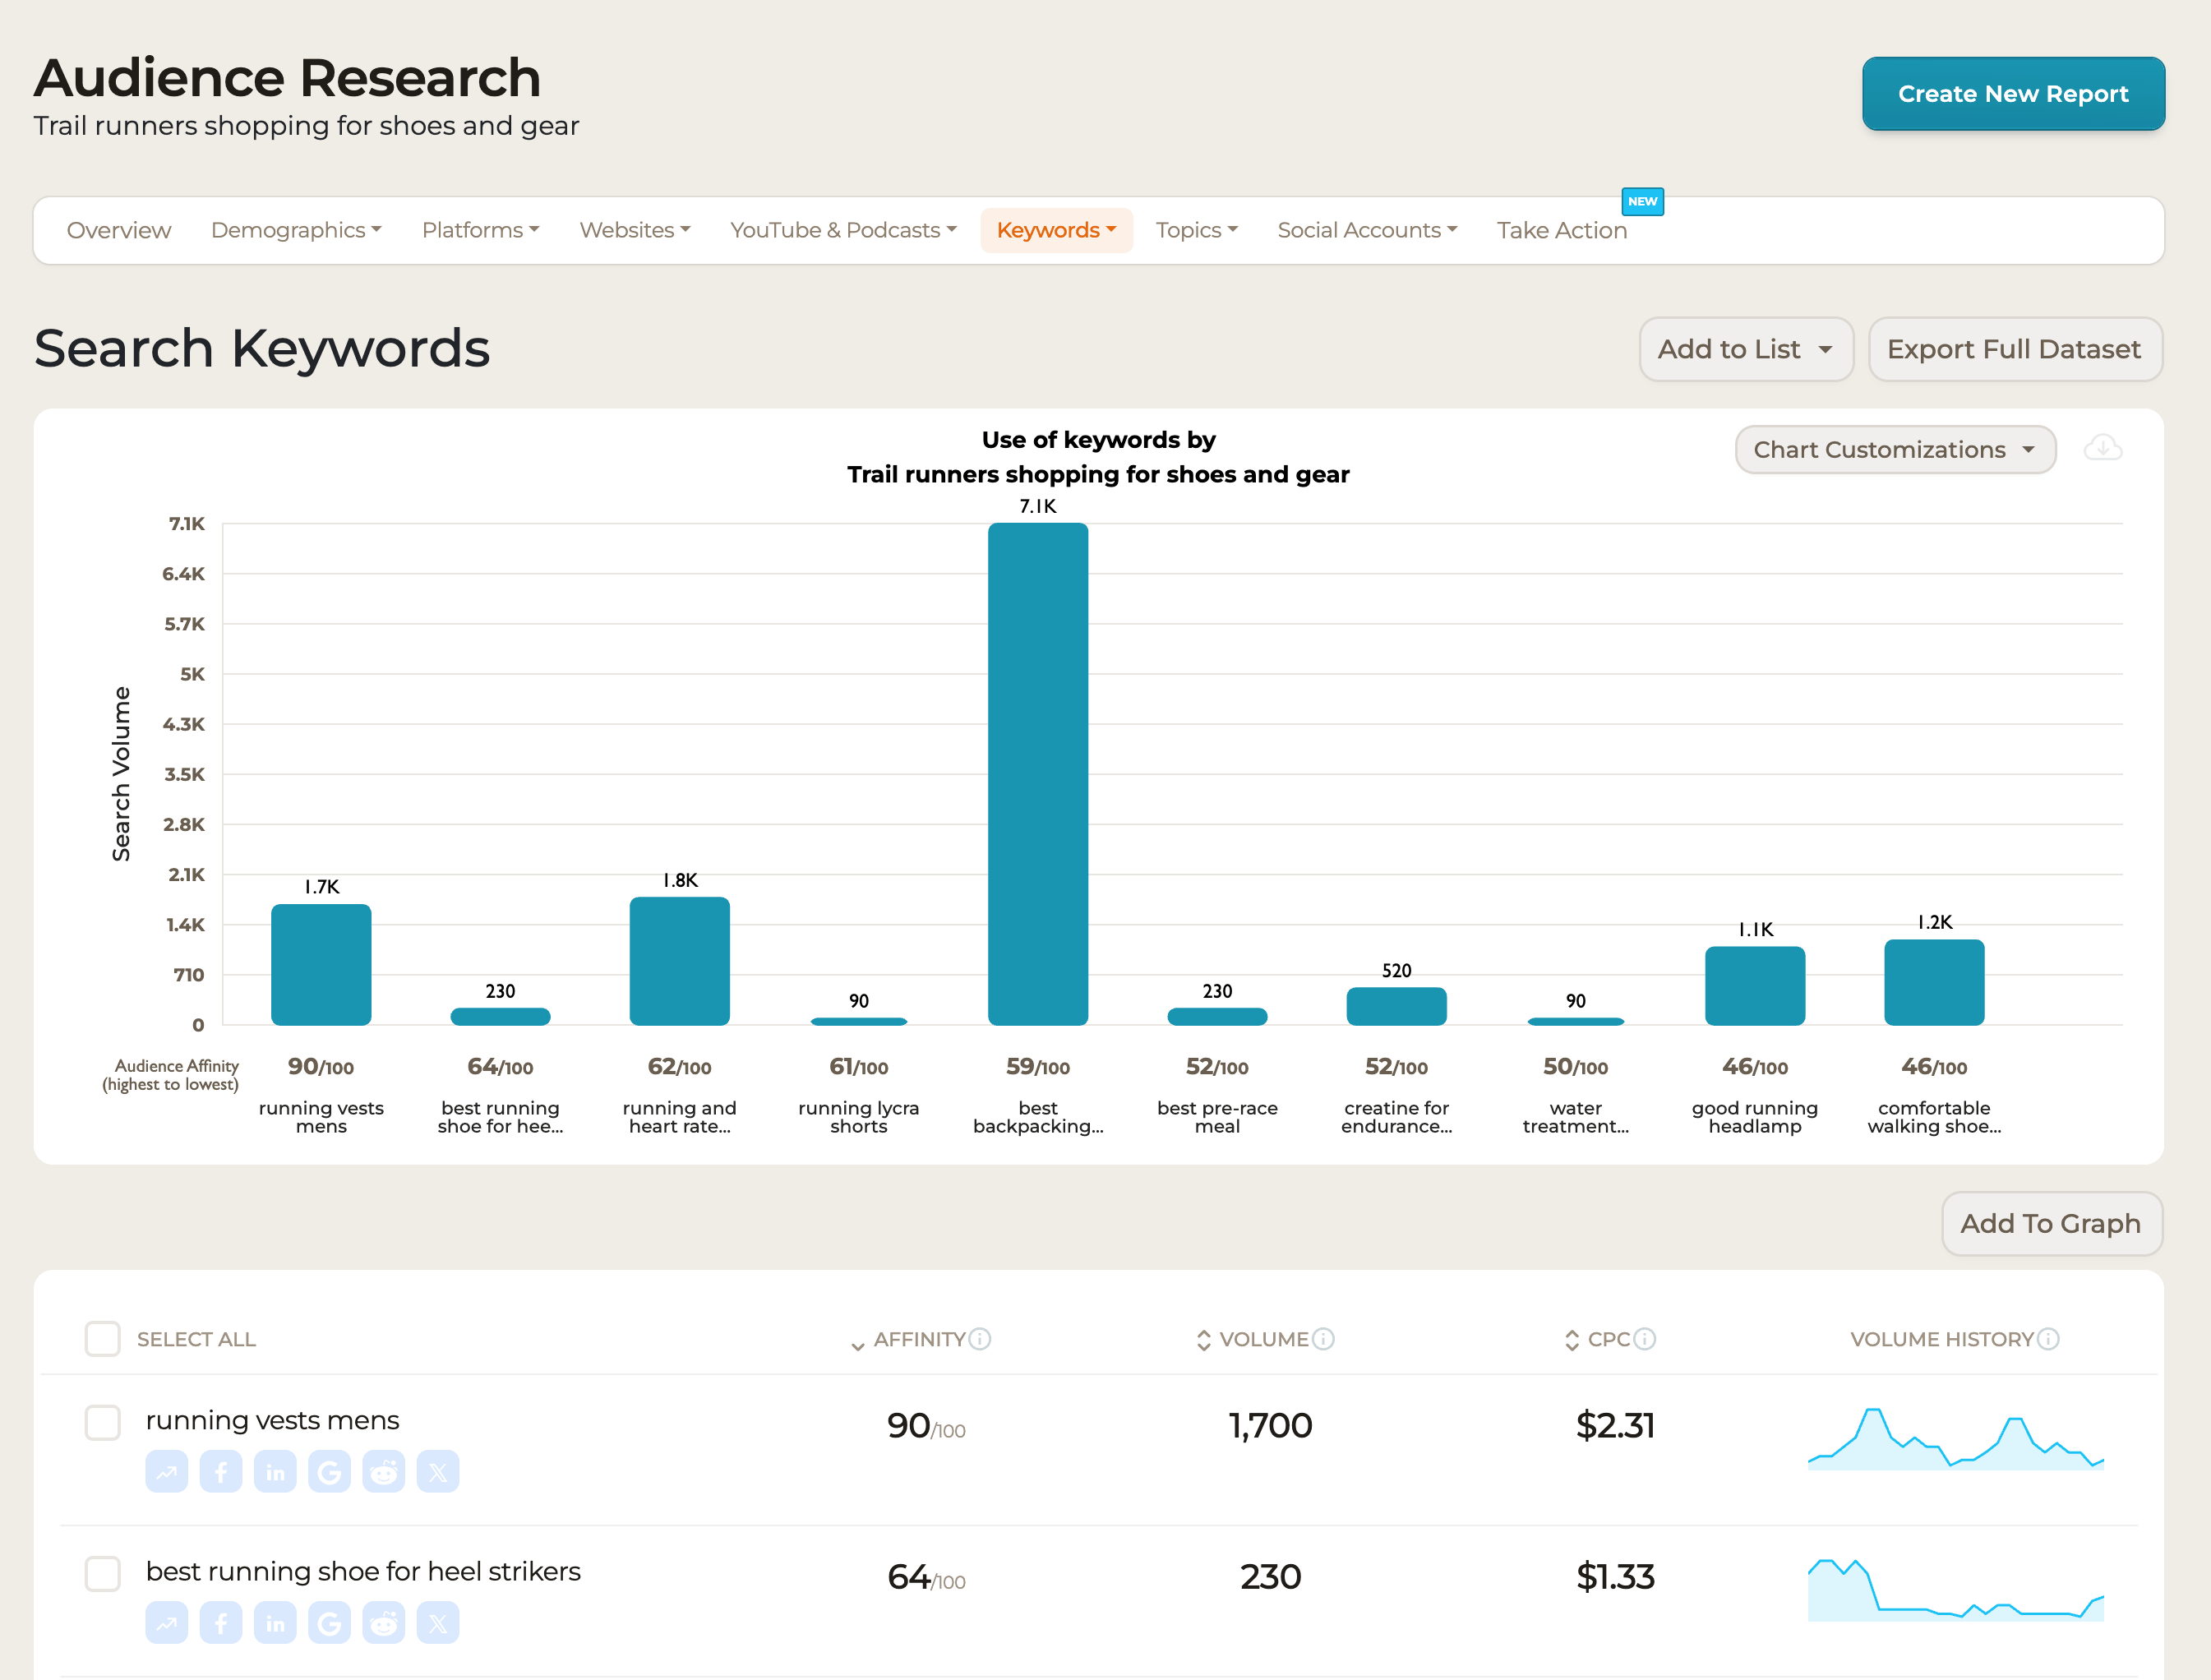
Task: Expand the Add to List dropdown
Action: pyautogui.click(x=1746, y=349)
